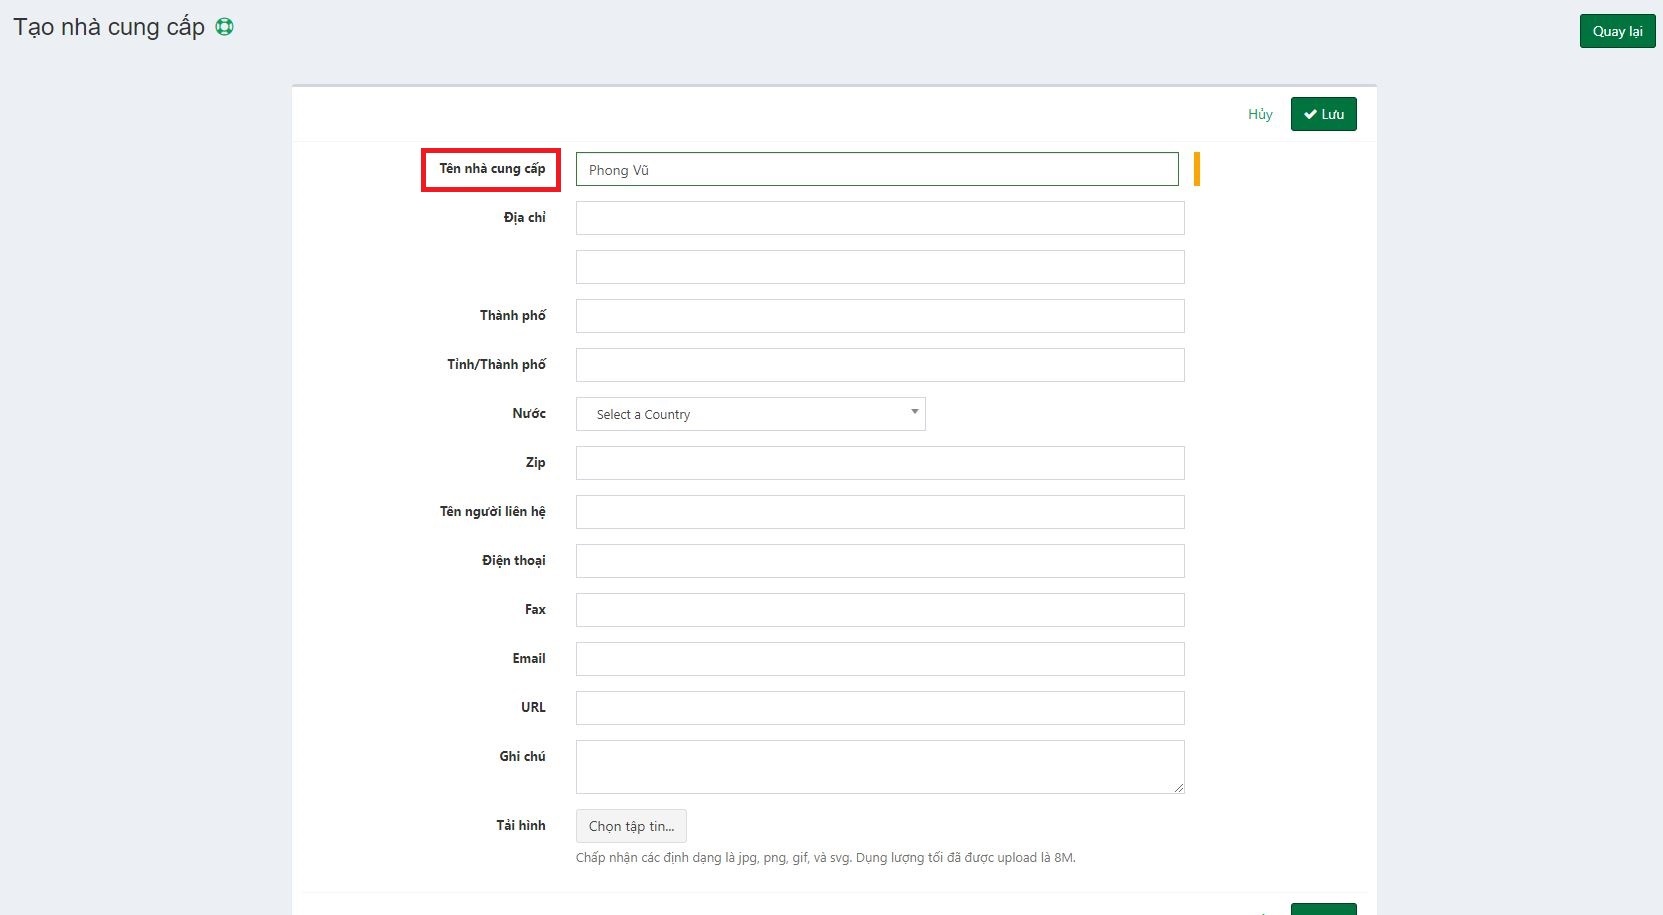Click the Tỉnh/Thành phố input field
Image resolution: width=1663 pixels, height=915 pixels.
click(x=879, y=365)
